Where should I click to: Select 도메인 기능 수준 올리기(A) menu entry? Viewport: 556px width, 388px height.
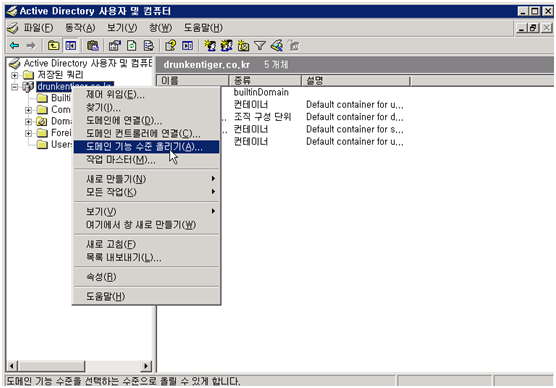pyautogui.click(x=146, y=147)
